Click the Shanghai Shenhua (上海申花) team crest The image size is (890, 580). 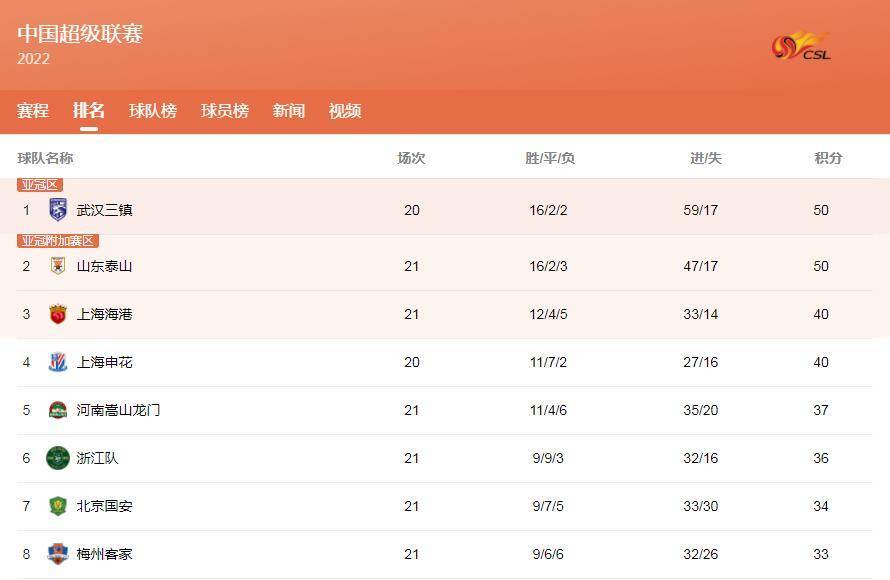pyautogui.click(x=58, y=362)
